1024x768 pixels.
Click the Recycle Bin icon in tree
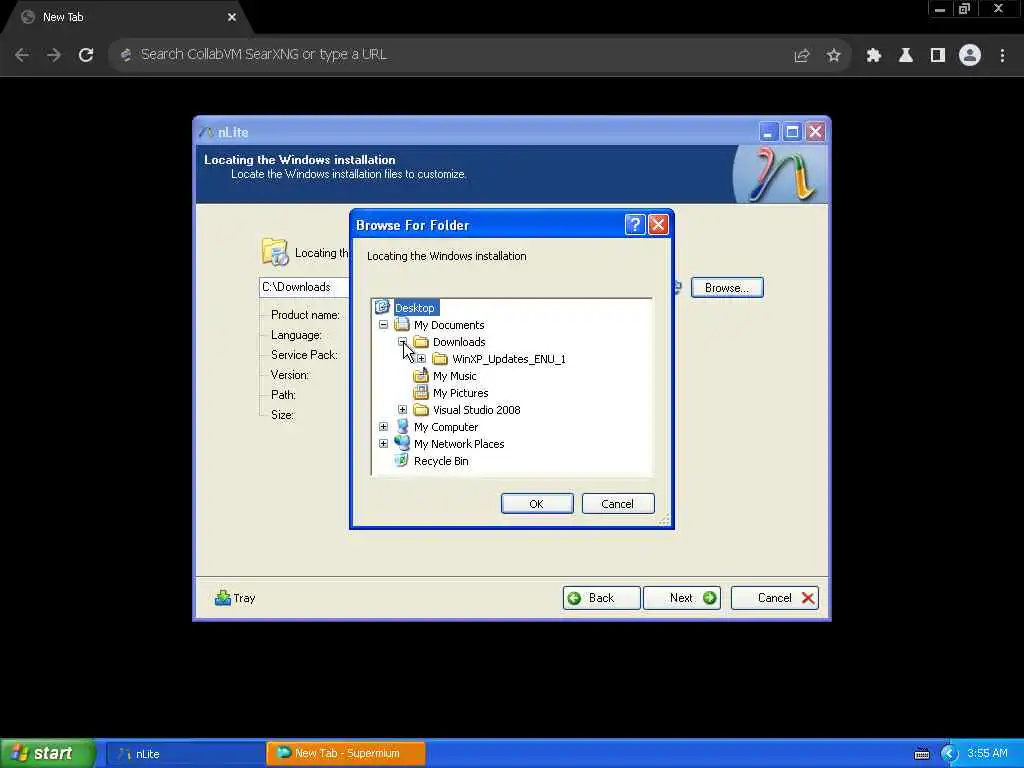pos(402,460)
